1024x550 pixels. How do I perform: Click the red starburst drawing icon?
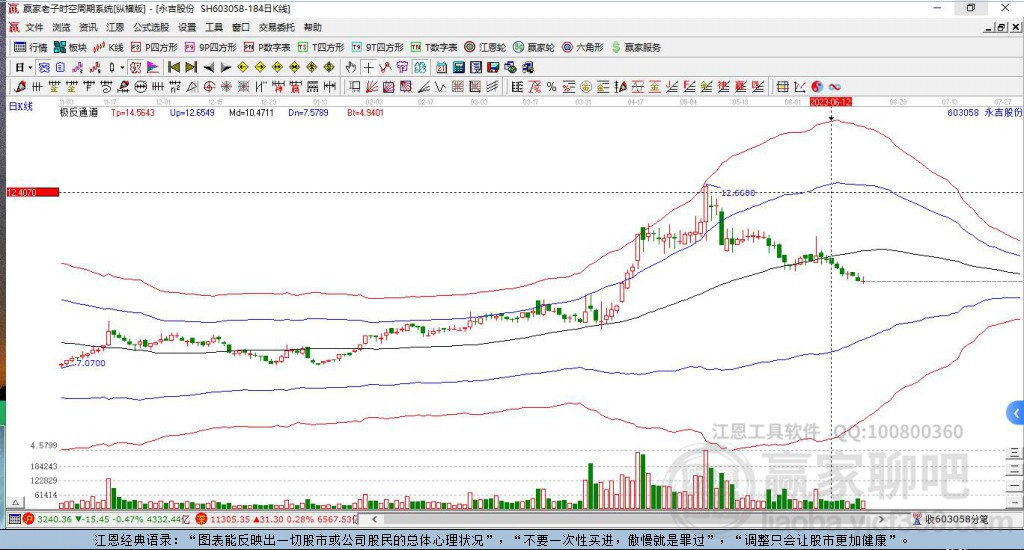coord(226,86)
